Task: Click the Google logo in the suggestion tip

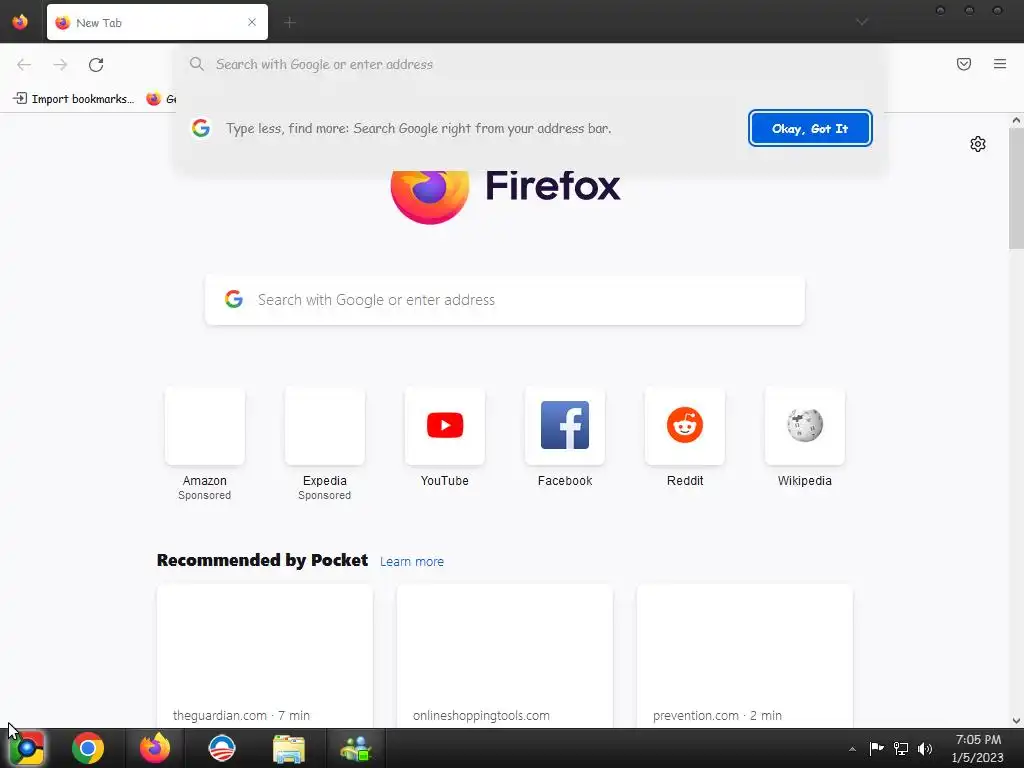Action: pyautogui.click(x=200, y=128)
